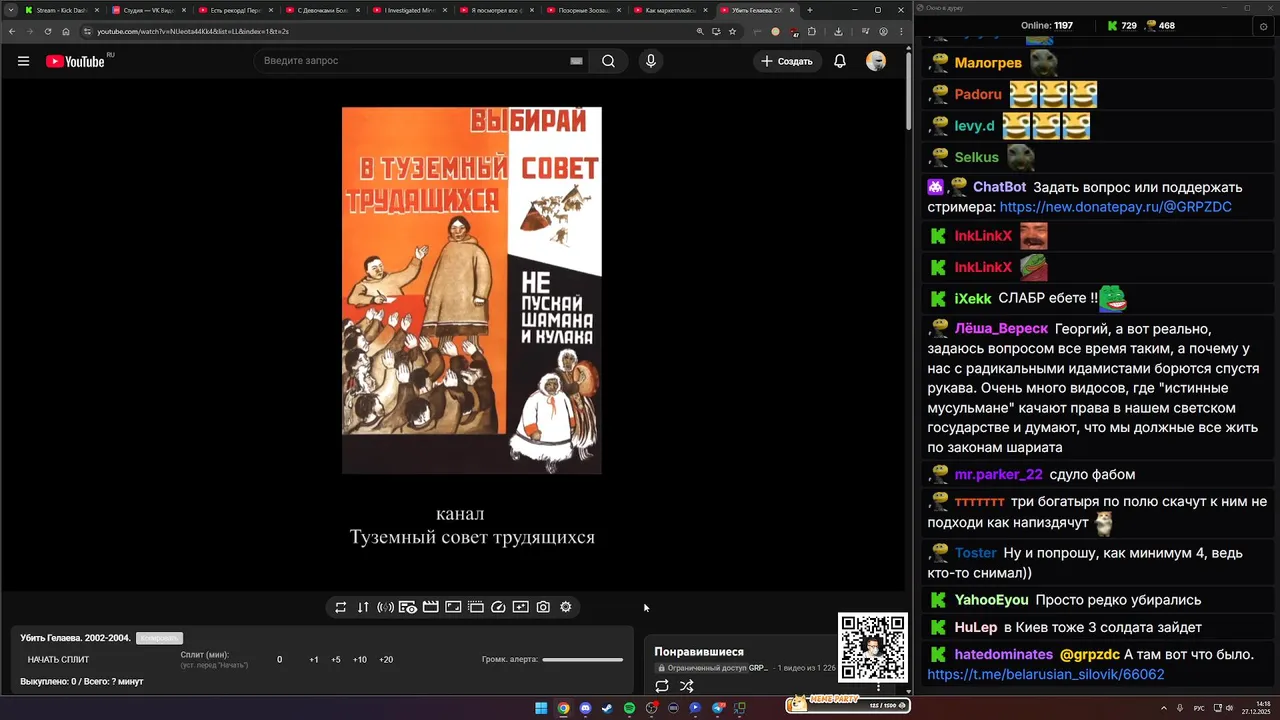This screenshot has width=1280, height=720.
Task: Click the Online: 1197 counter
Action: coord(1047,26)
